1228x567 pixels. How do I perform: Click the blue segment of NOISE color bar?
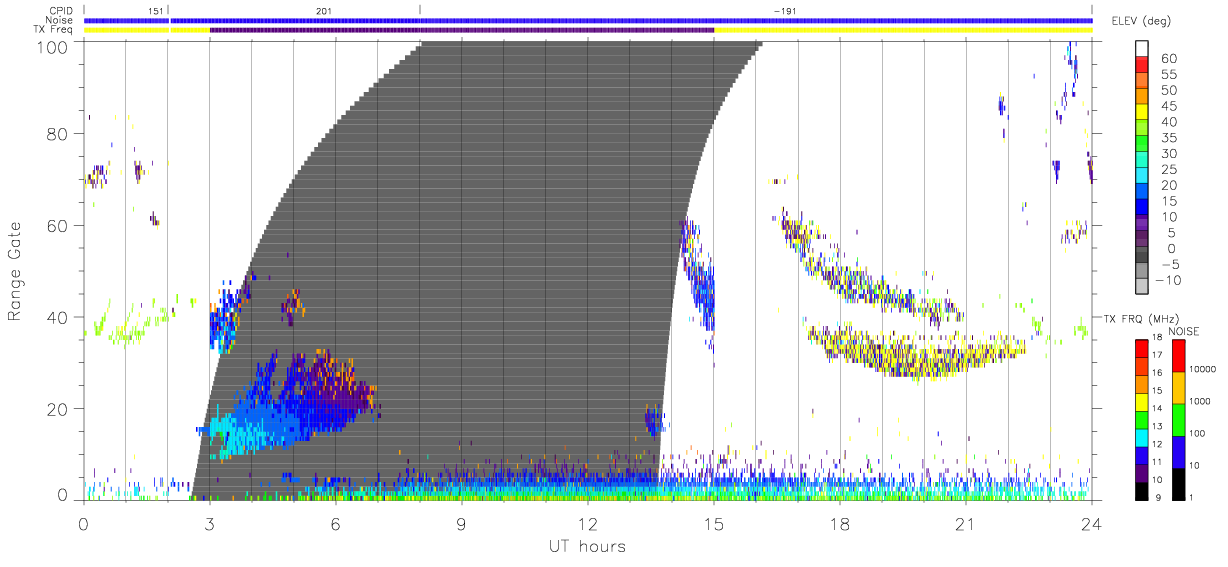(1177, 450)
